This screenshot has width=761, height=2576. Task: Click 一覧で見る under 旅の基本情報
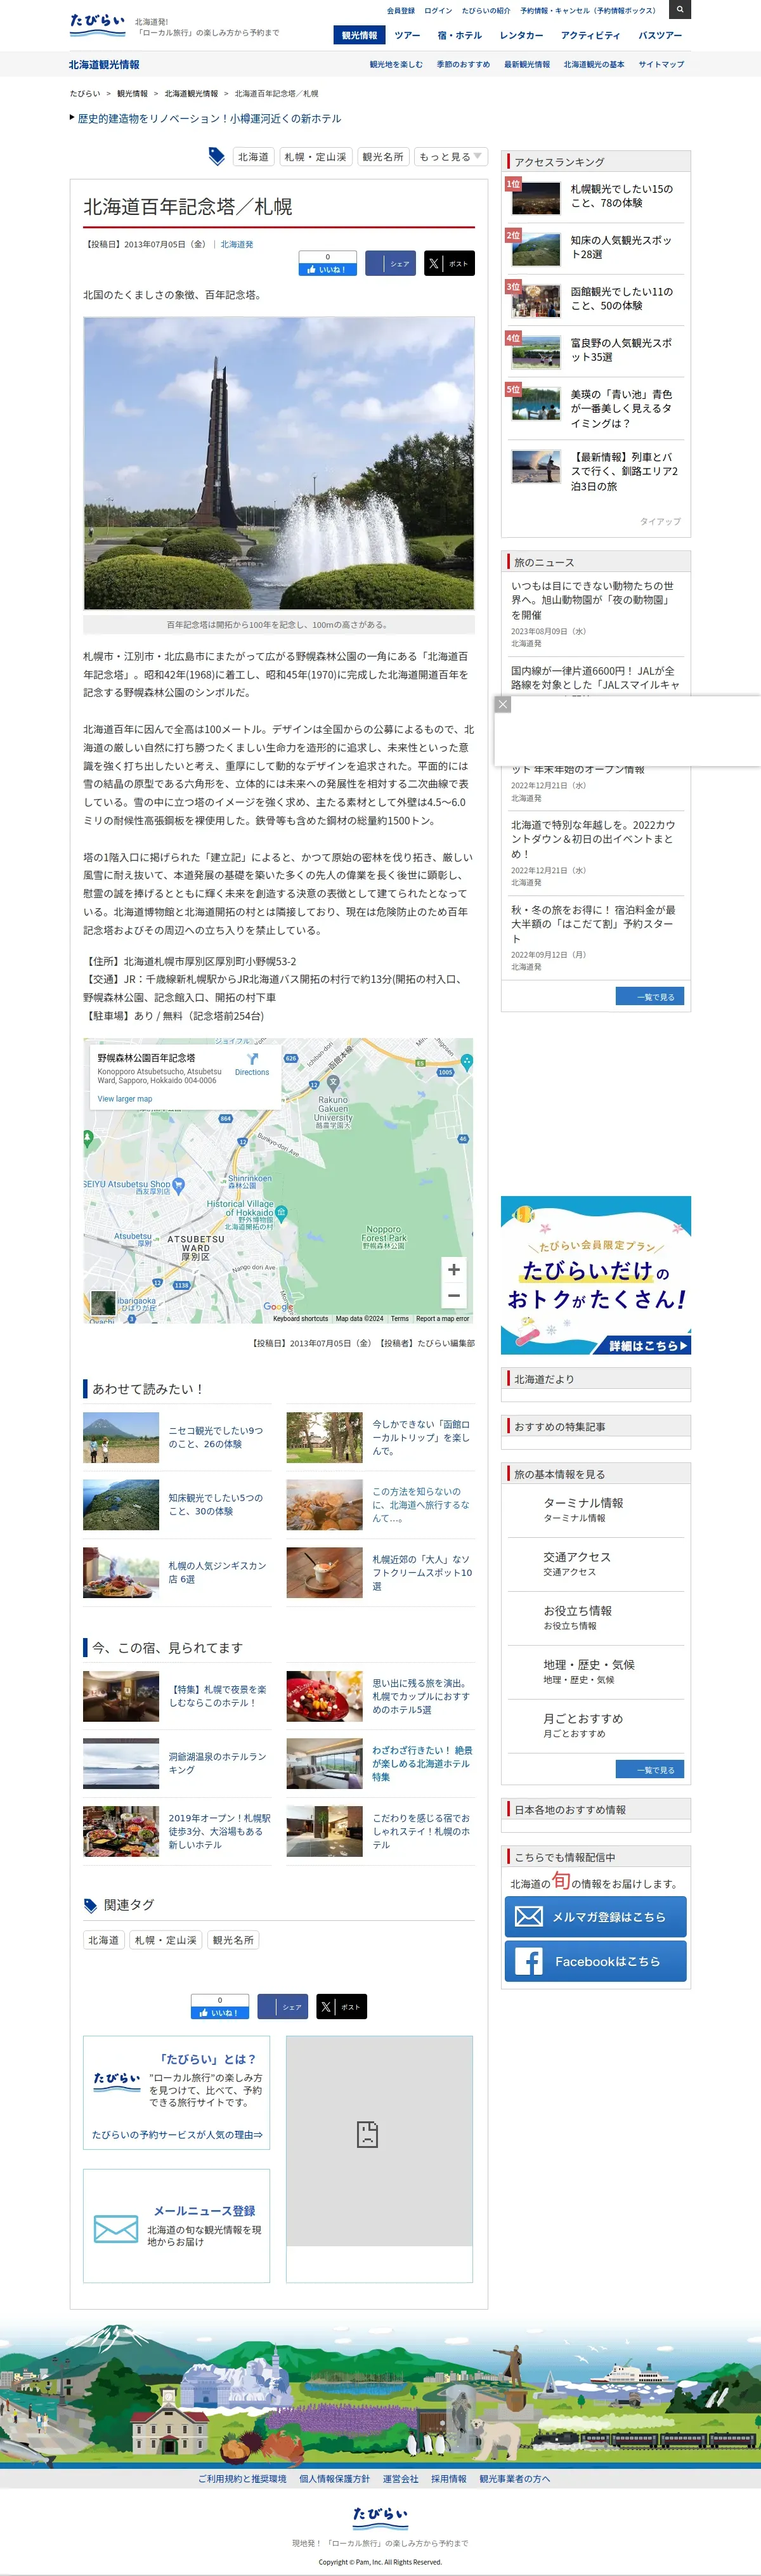pos(650,1769)
